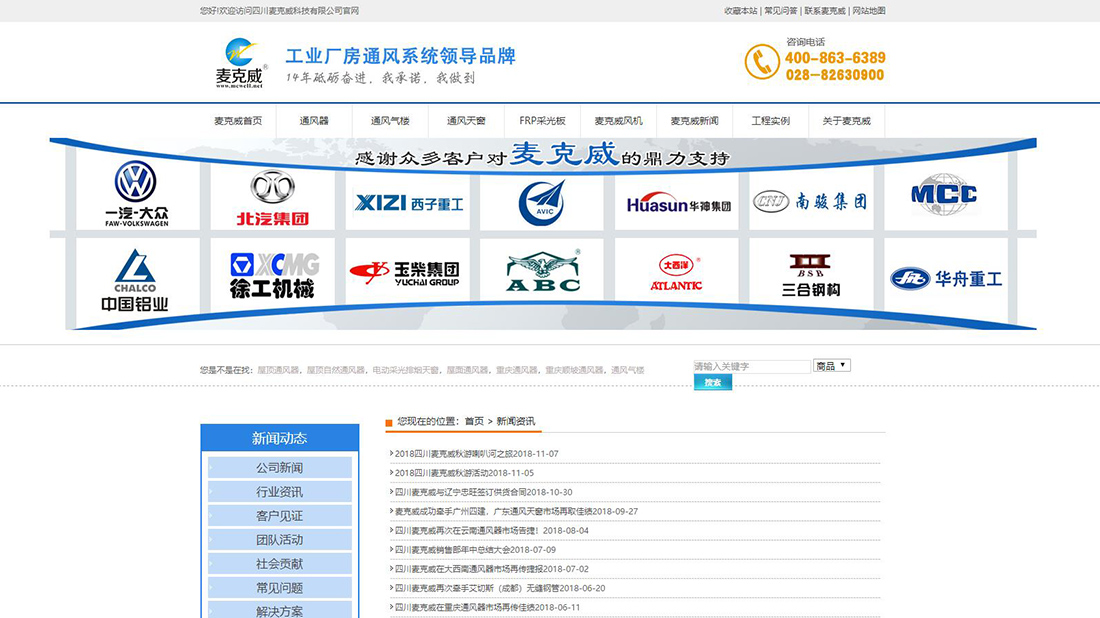
Task: Select 公司新闻 in the sidebar
Action: pyautogui.click(x=279, y=468)
